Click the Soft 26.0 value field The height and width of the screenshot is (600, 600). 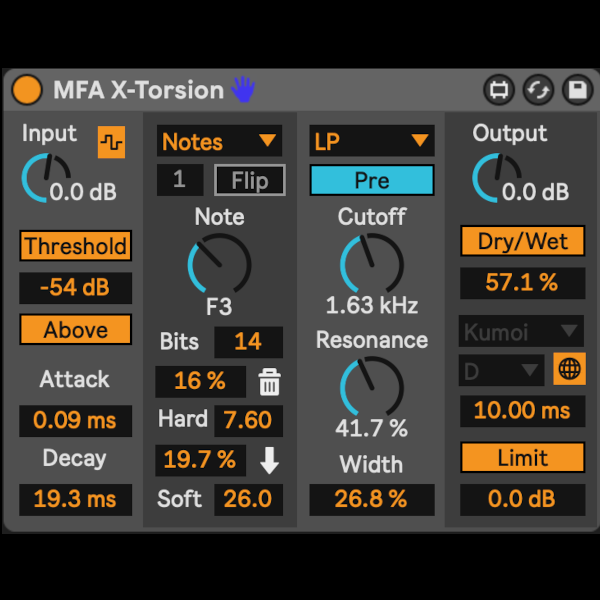pyautogui.click(x=249, y=500)
